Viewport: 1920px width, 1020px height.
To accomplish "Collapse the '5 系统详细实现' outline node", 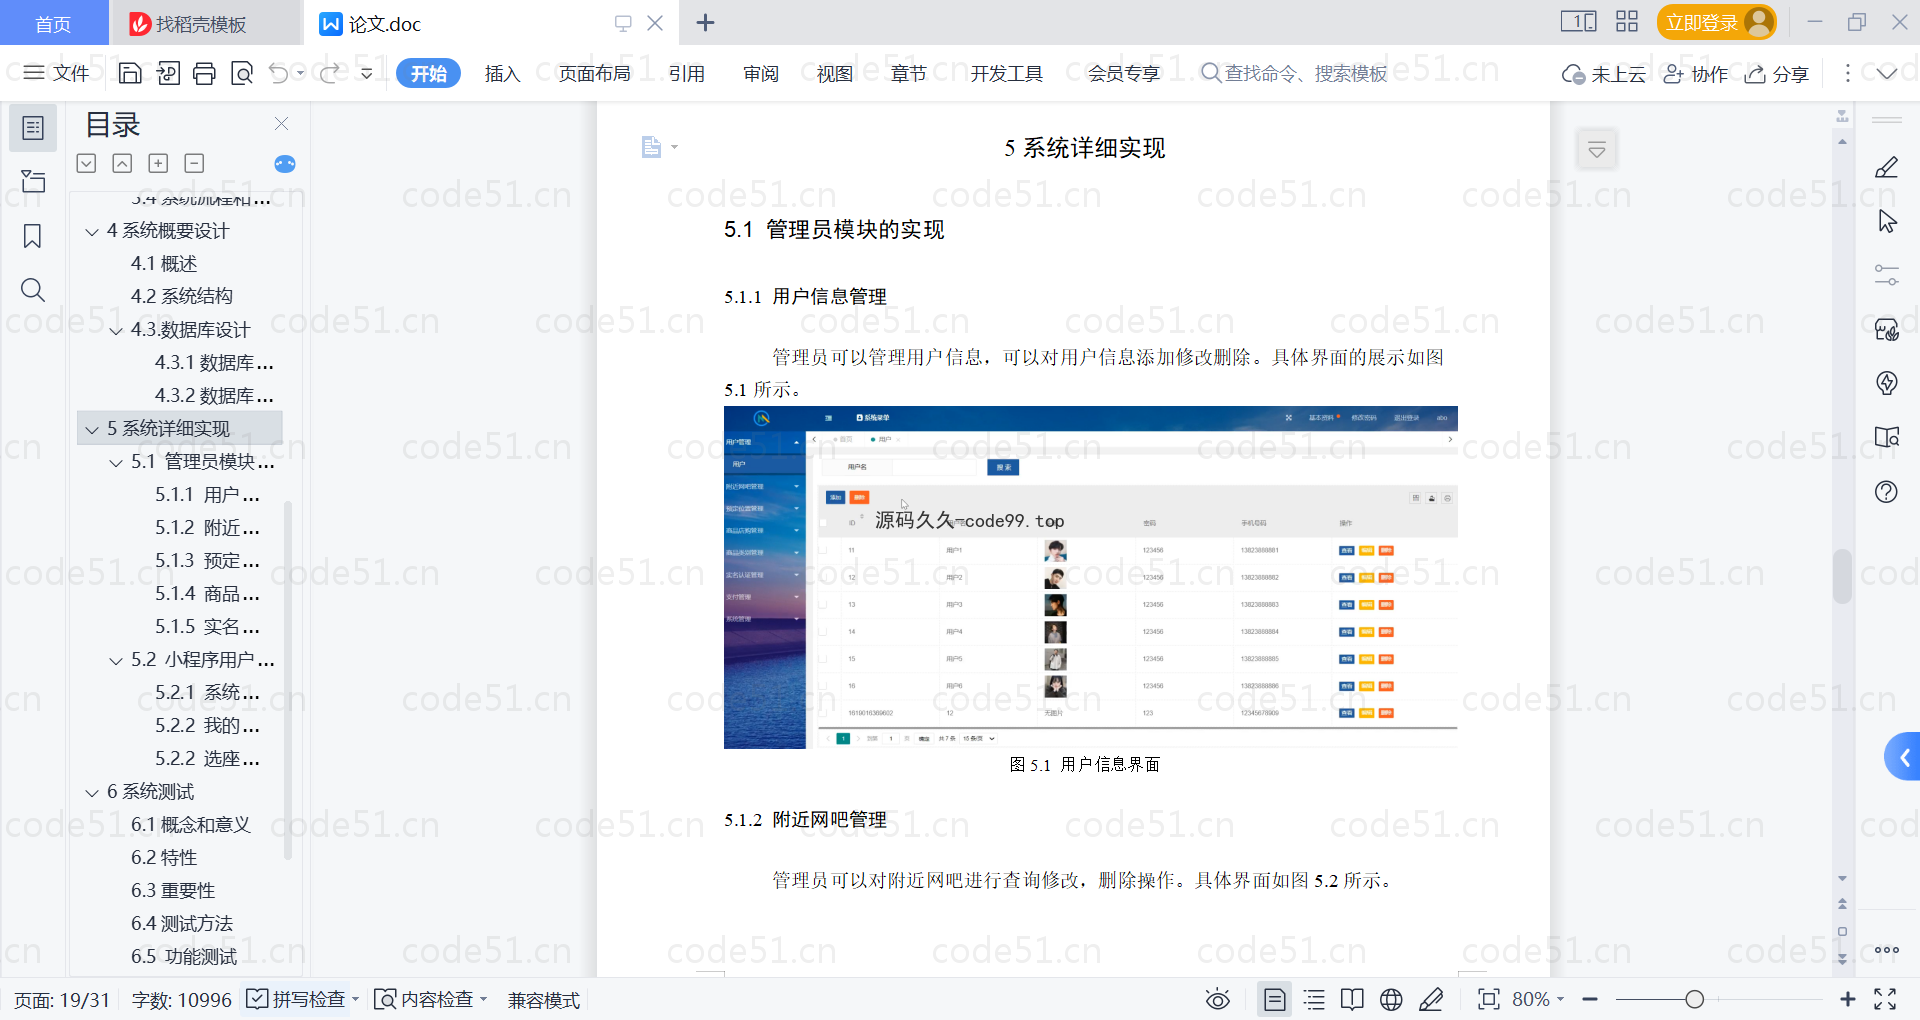I will [x=92, y=430].
